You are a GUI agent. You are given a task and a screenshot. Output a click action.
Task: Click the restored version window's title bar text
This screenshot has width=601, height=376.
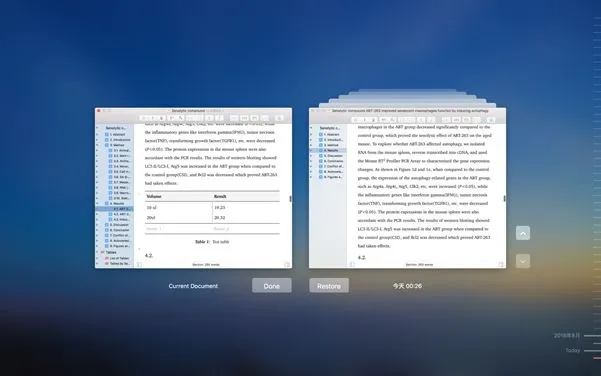tap(410, 110)
